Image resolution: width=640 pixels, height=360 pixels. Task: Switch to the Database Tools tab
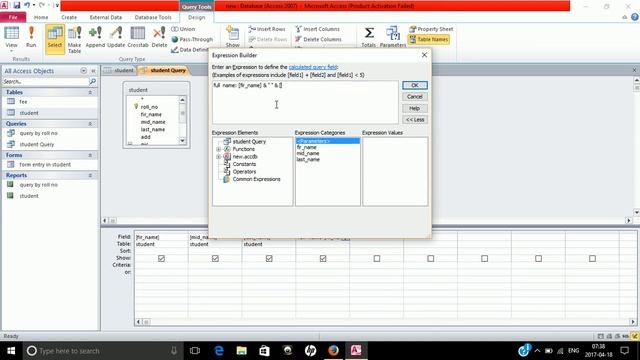pyautogui.click(x=153, y=17)
